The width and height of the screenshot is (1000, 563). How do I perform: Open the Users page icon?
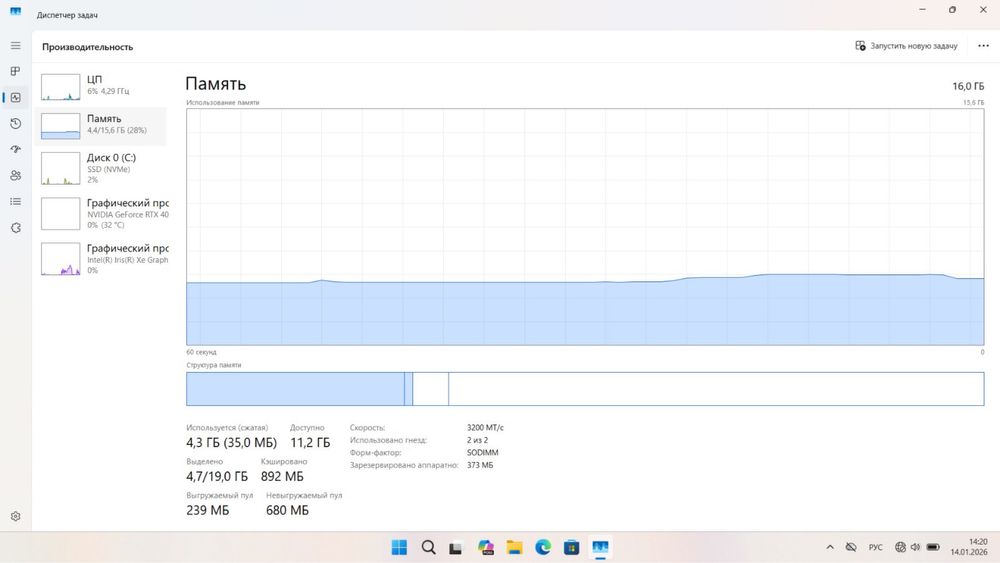[15, 175]
